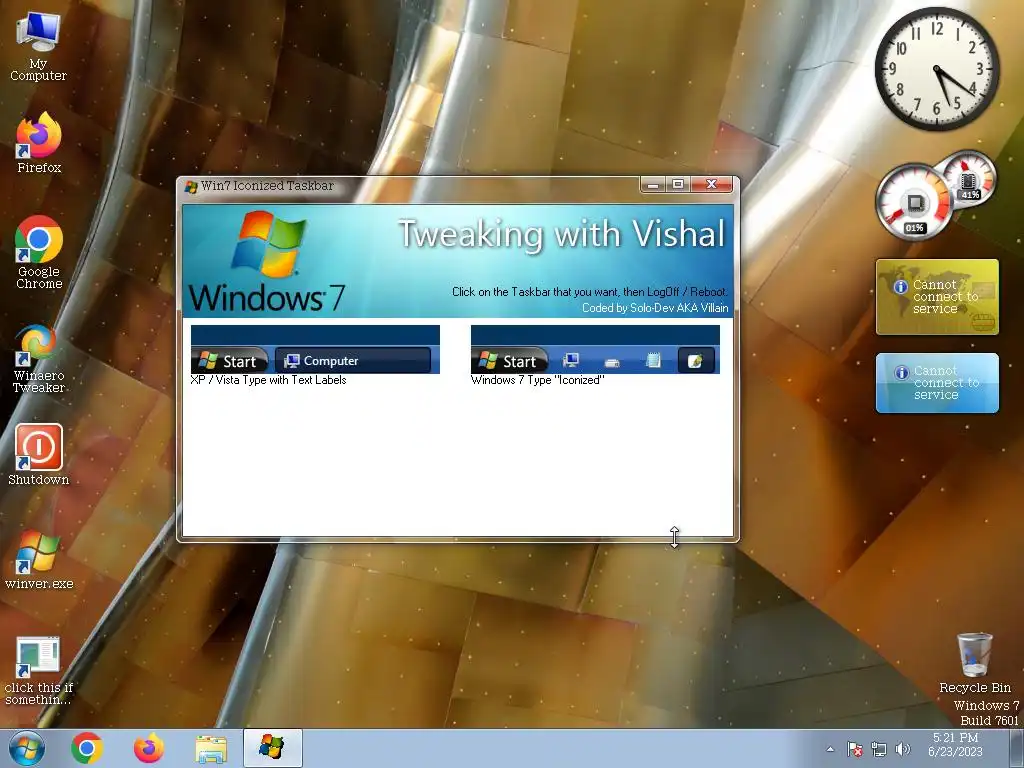Select the Google Chrome desktop shortcut

tap(39, 252)
